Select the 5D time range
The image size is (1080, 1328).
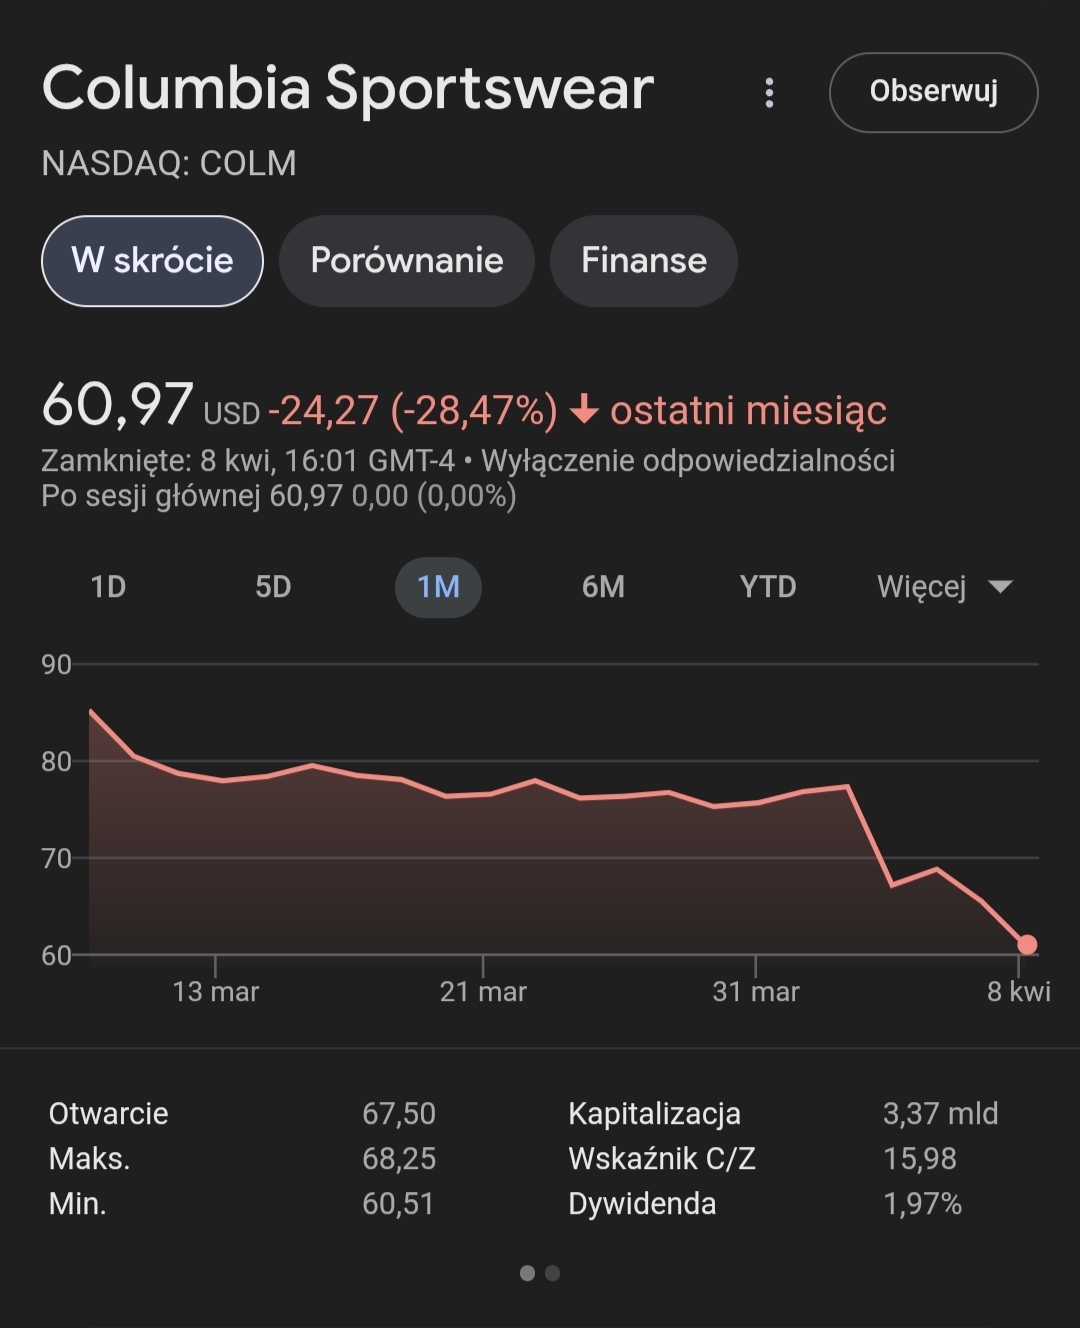click(x=273, y=587)
